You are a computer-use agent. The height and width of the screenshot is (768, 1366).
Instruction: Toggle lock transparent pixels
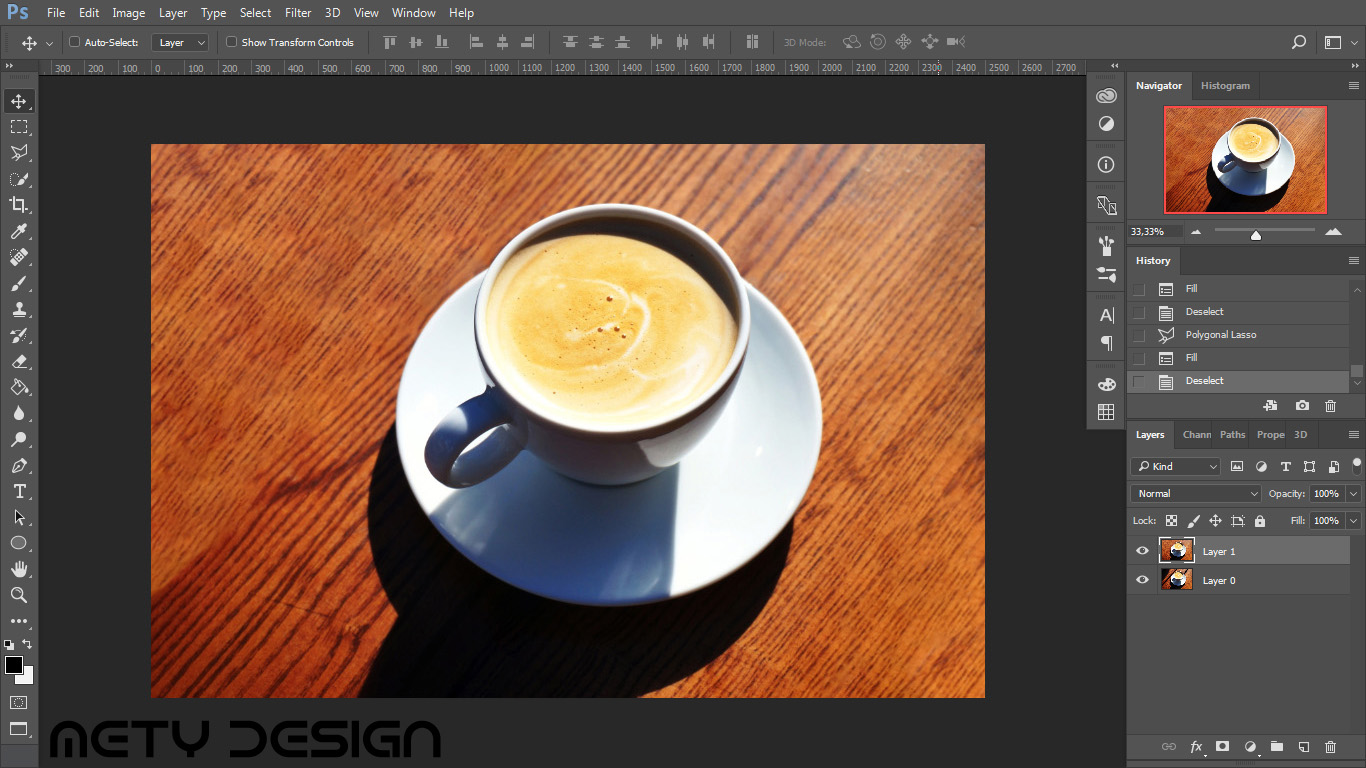1171,521
